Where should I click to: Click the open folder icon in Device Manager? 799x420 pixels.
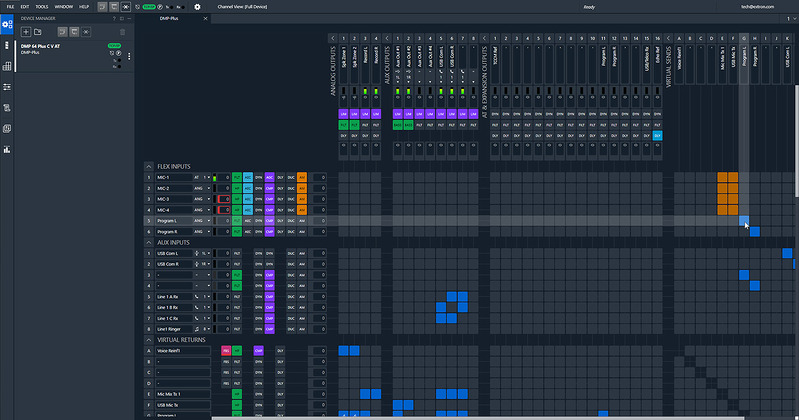click(39, 32)
